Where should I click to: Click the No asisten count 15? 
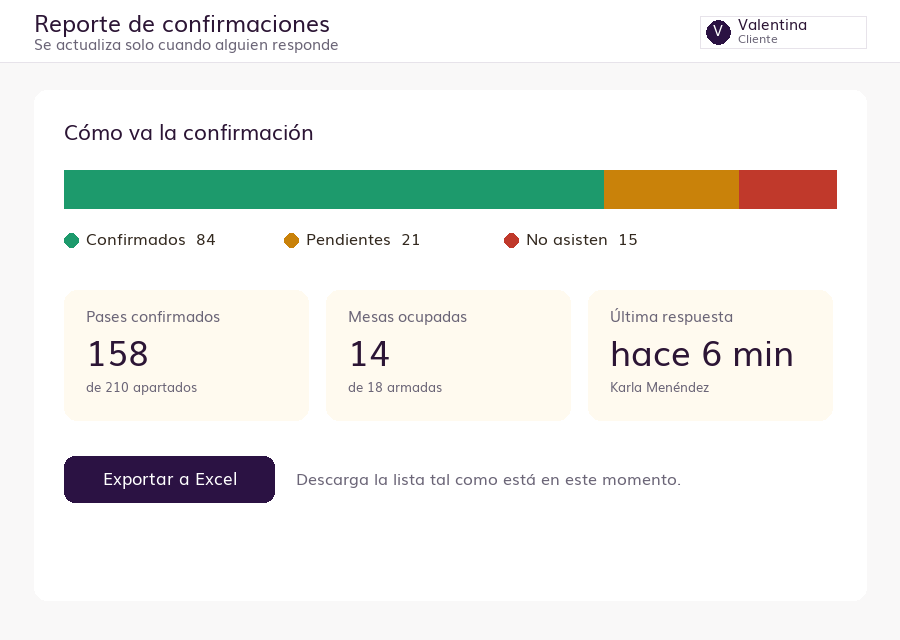[628, 240]
